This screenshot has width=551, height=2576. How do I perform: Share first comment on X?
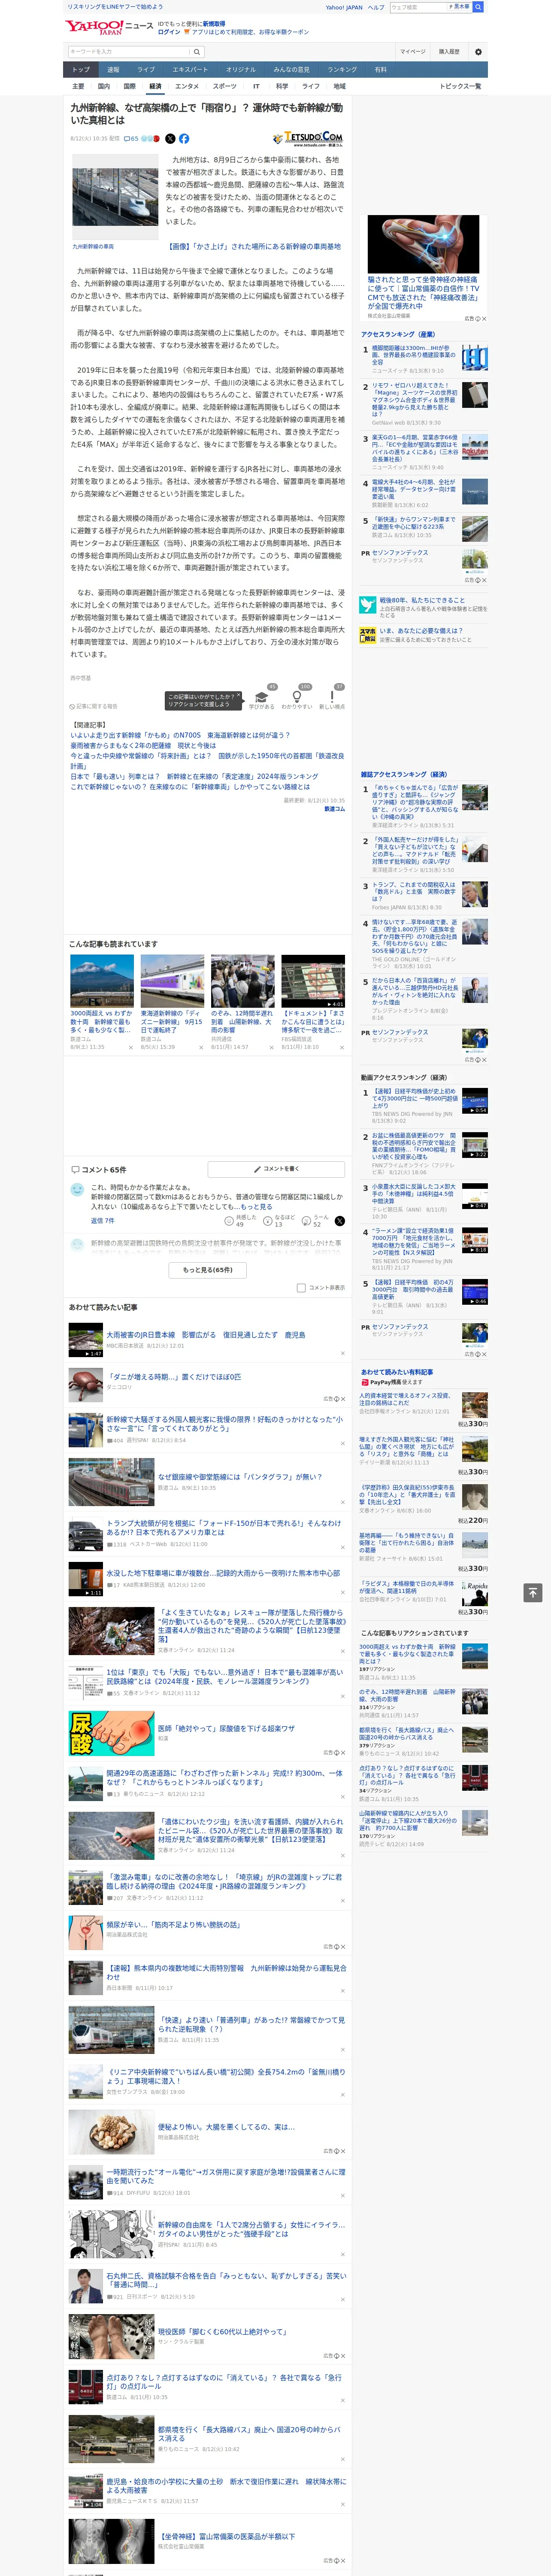(340, 1221)
